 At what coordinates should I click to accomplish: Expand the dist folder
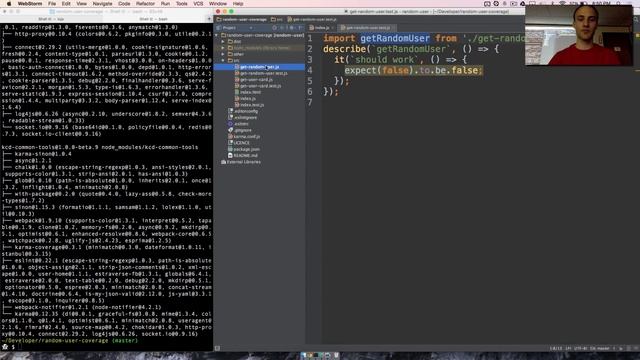(x=223, y=42)
